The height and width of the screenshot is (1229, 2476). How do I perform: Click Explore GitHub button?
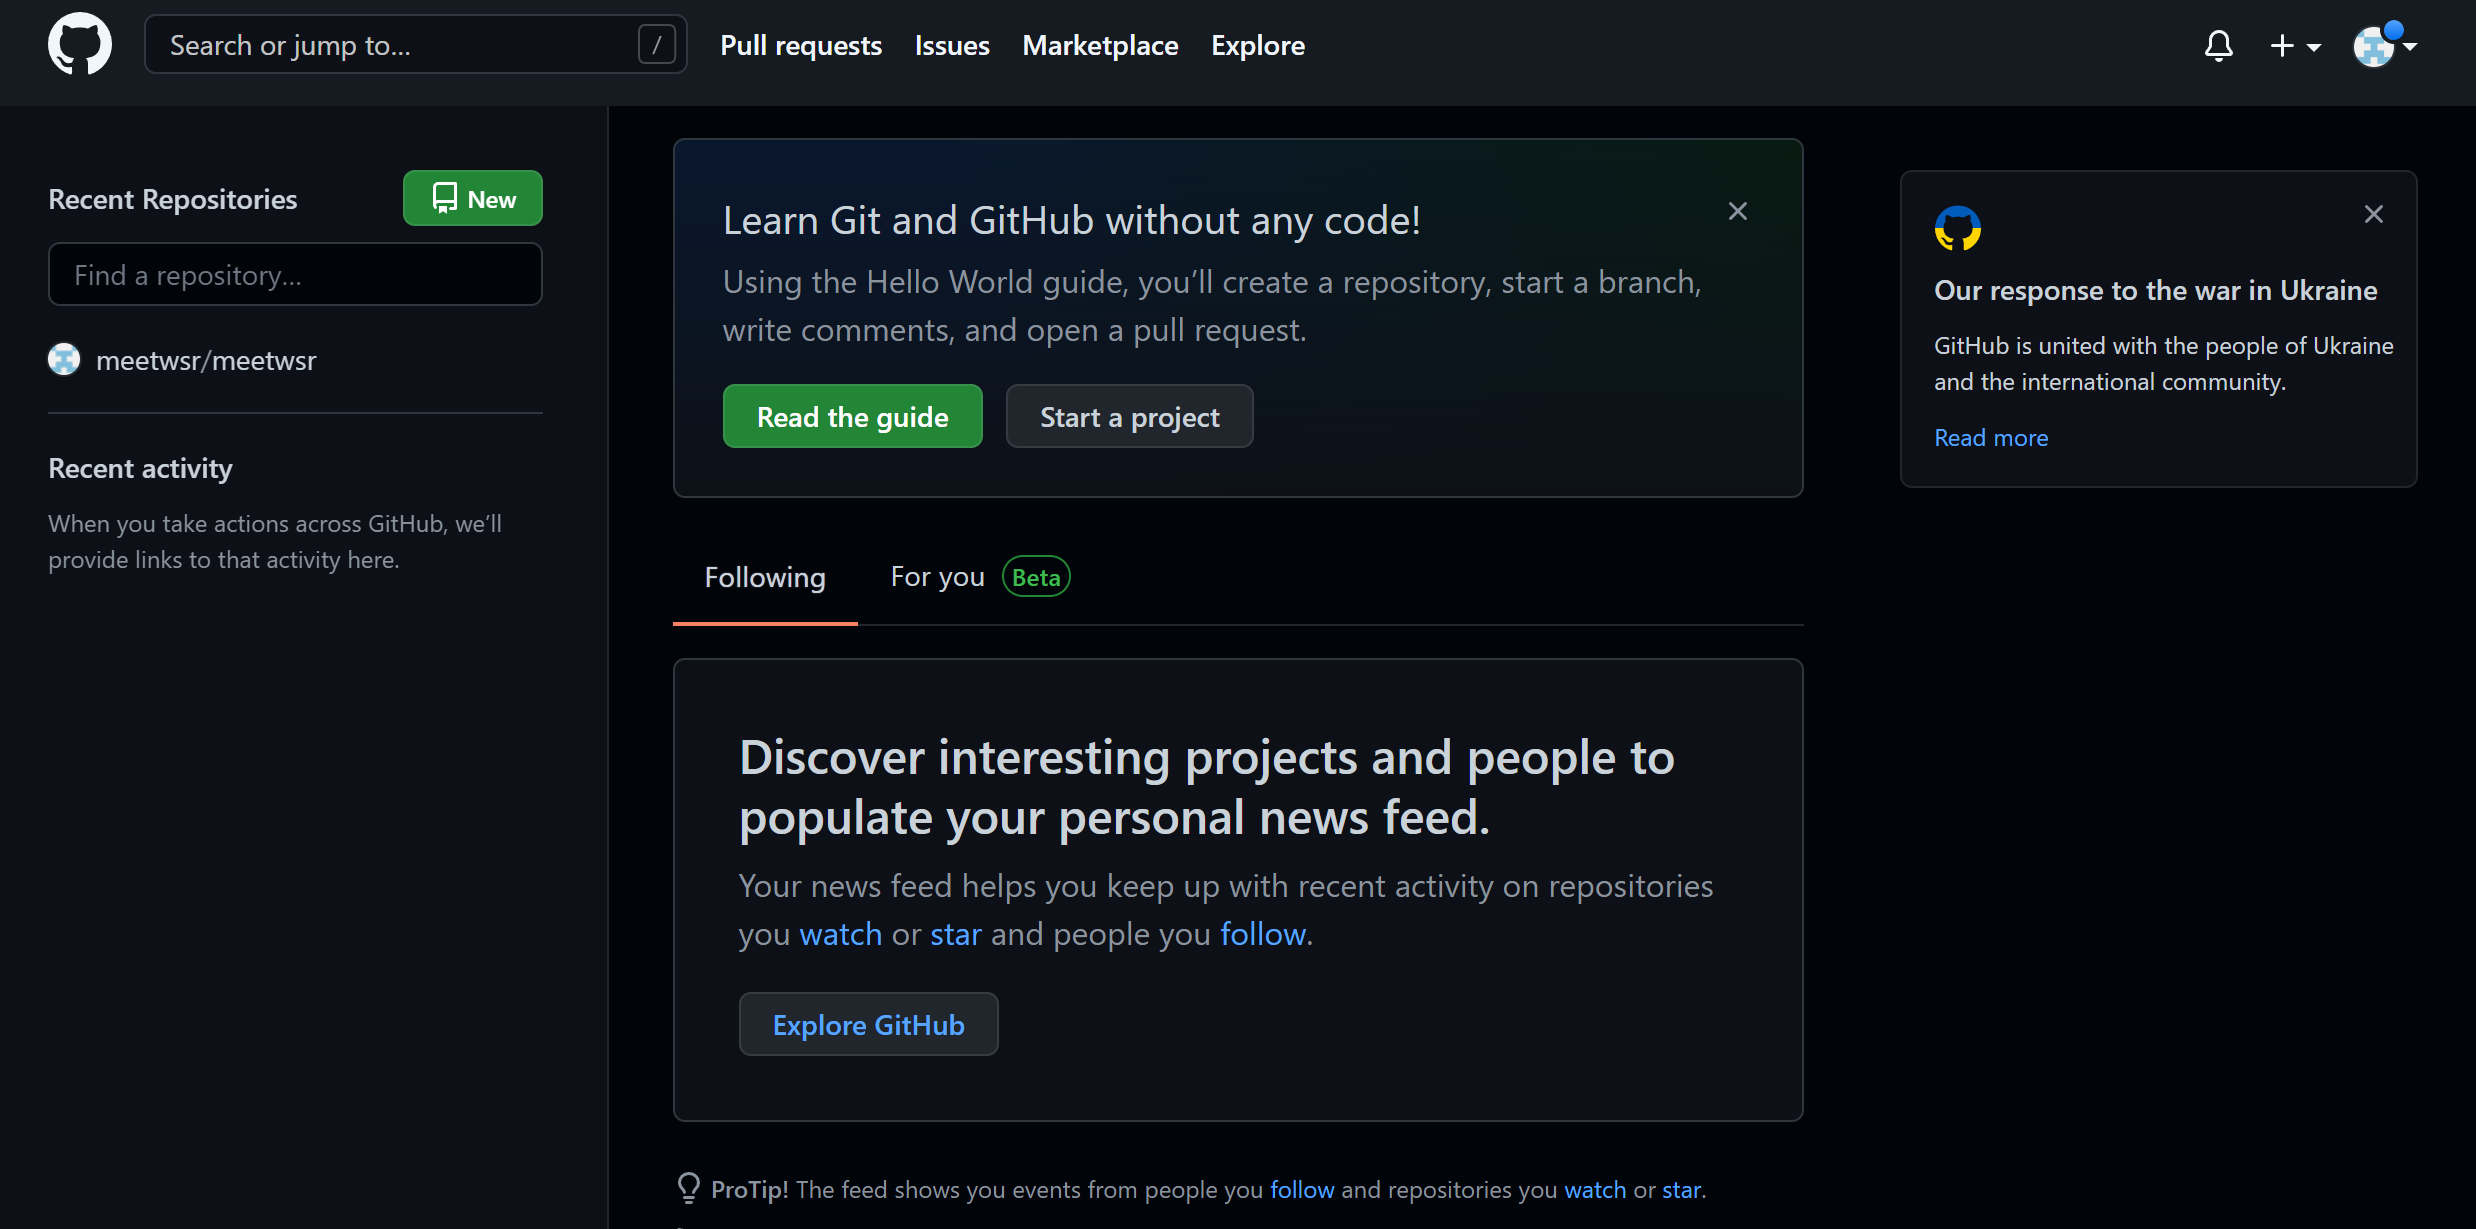tap(868, 1024)
